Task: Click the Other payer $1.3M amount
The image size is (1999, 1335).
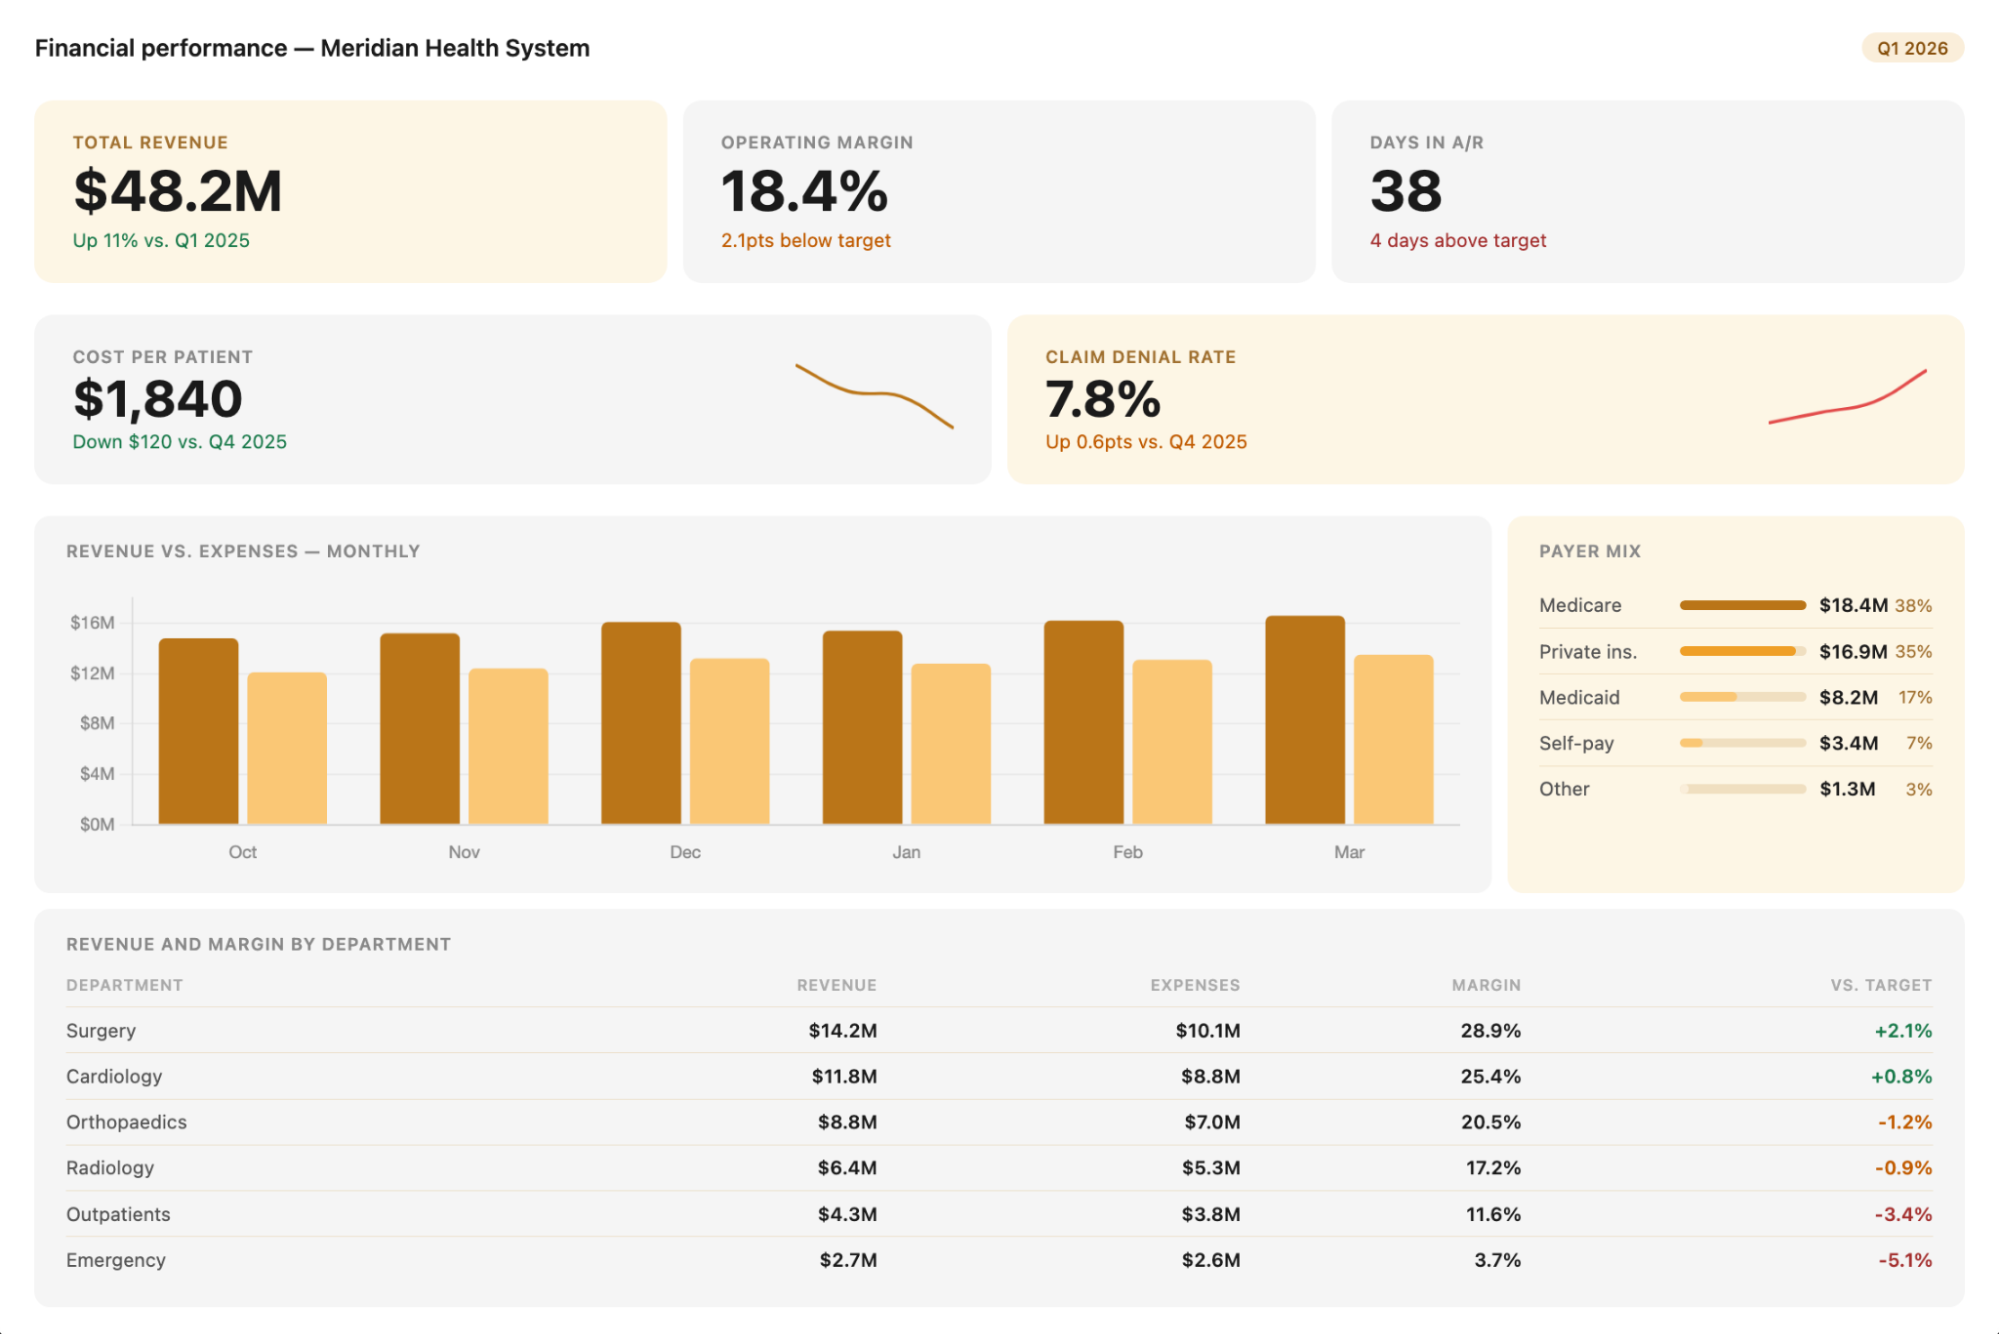Action: (x=1847, y=789)
